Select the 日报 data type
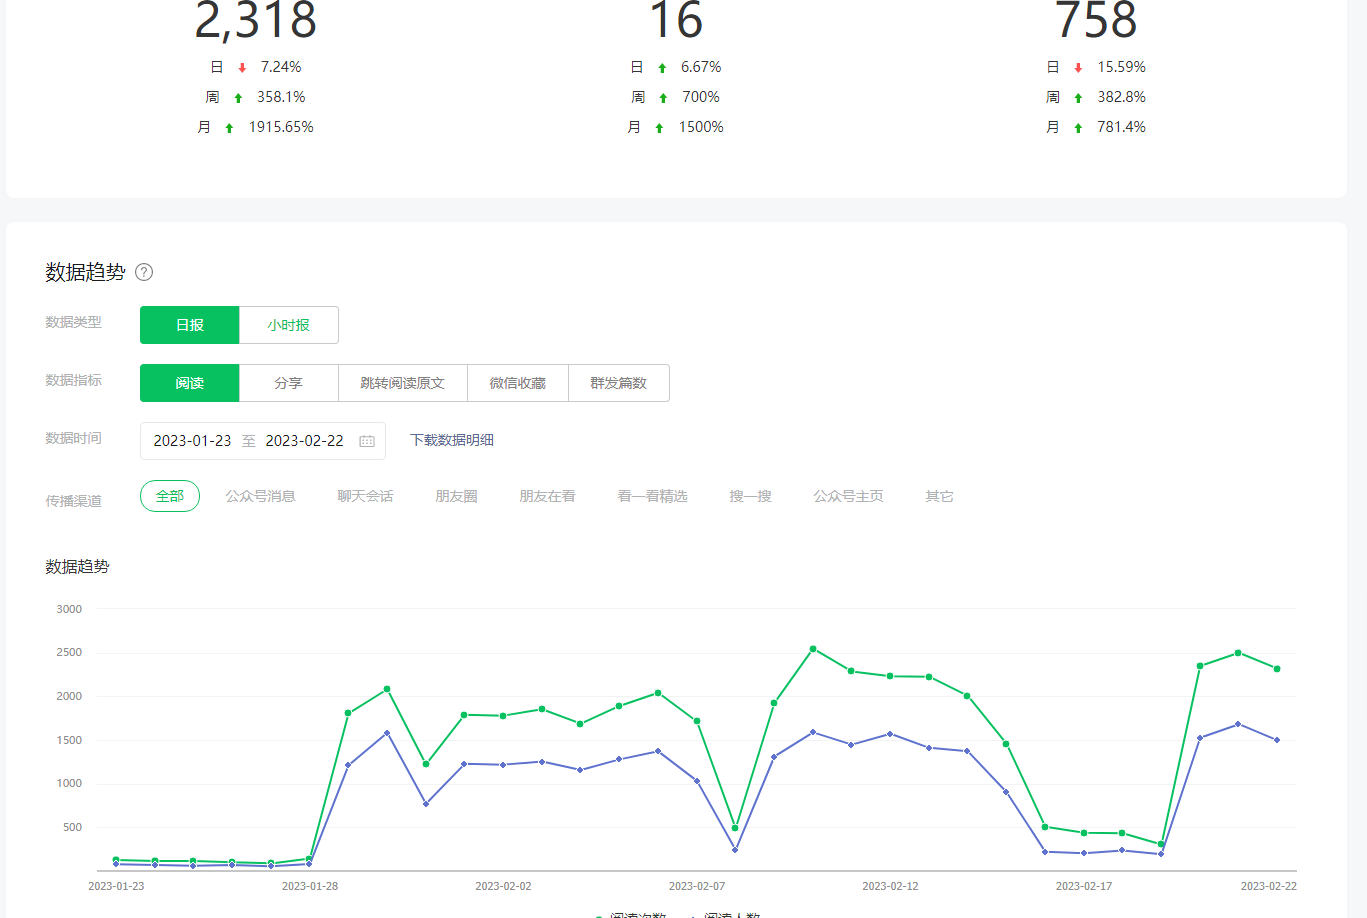 (190, 325)
